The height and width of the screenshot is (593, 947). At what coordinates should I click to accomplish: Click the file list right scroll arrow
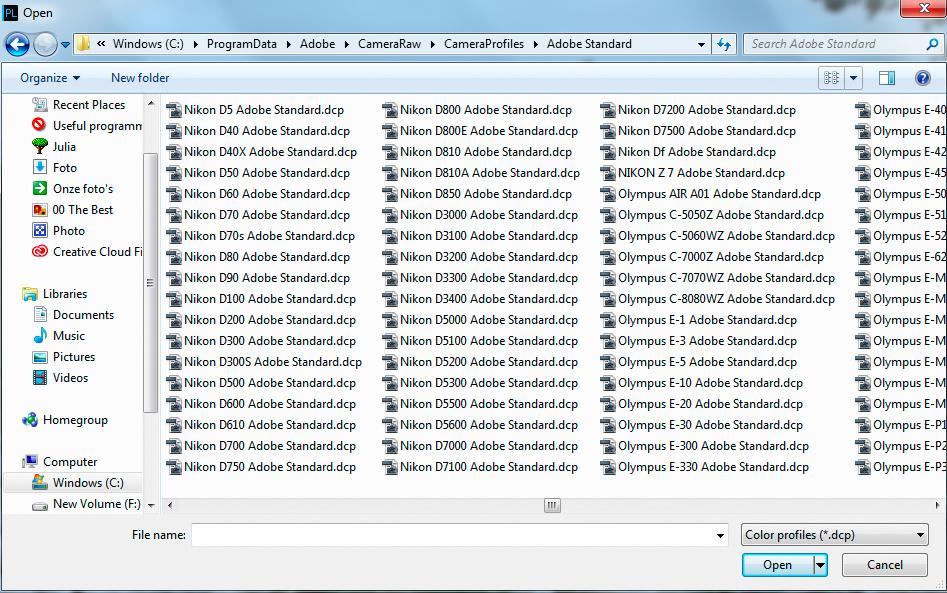pos(937,505)
